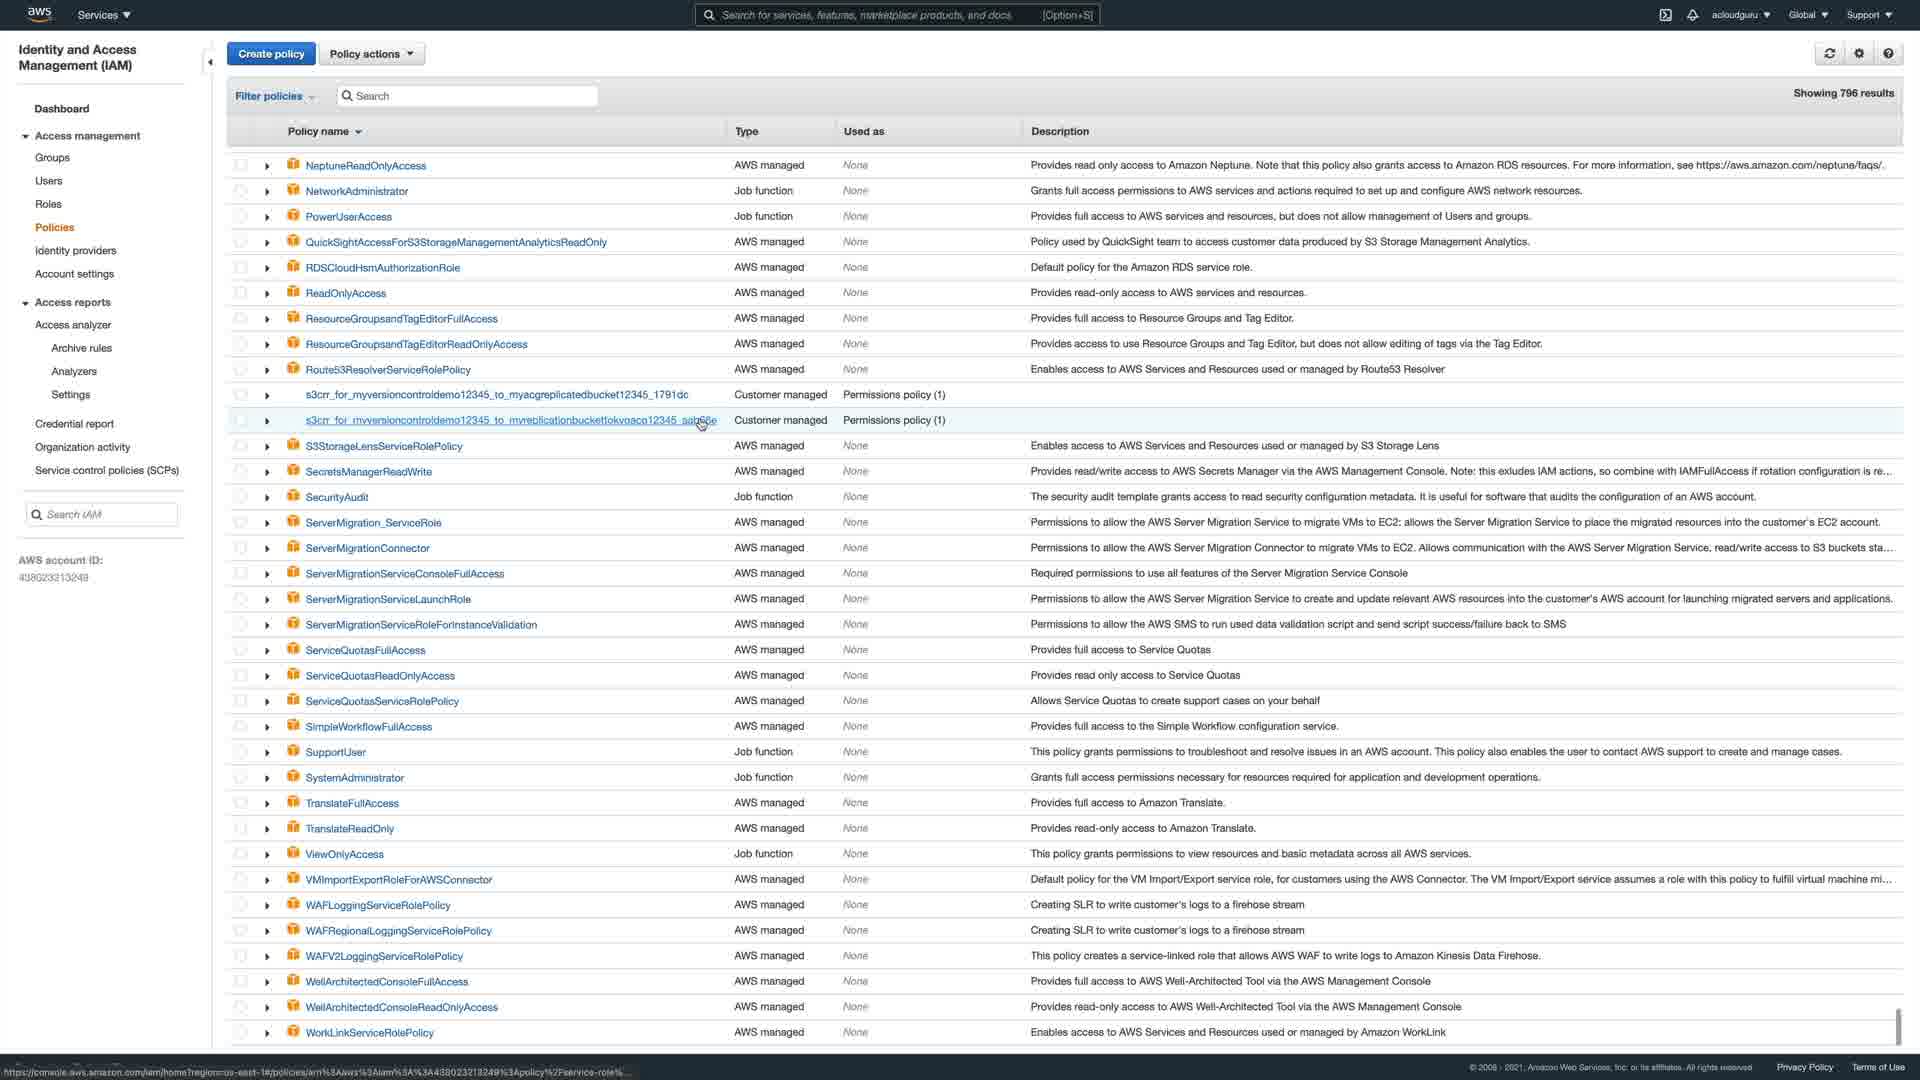Screen dimensions: 1920x1080
Task: Open the settings gear icon
Action: click(x=1859, y=54)
